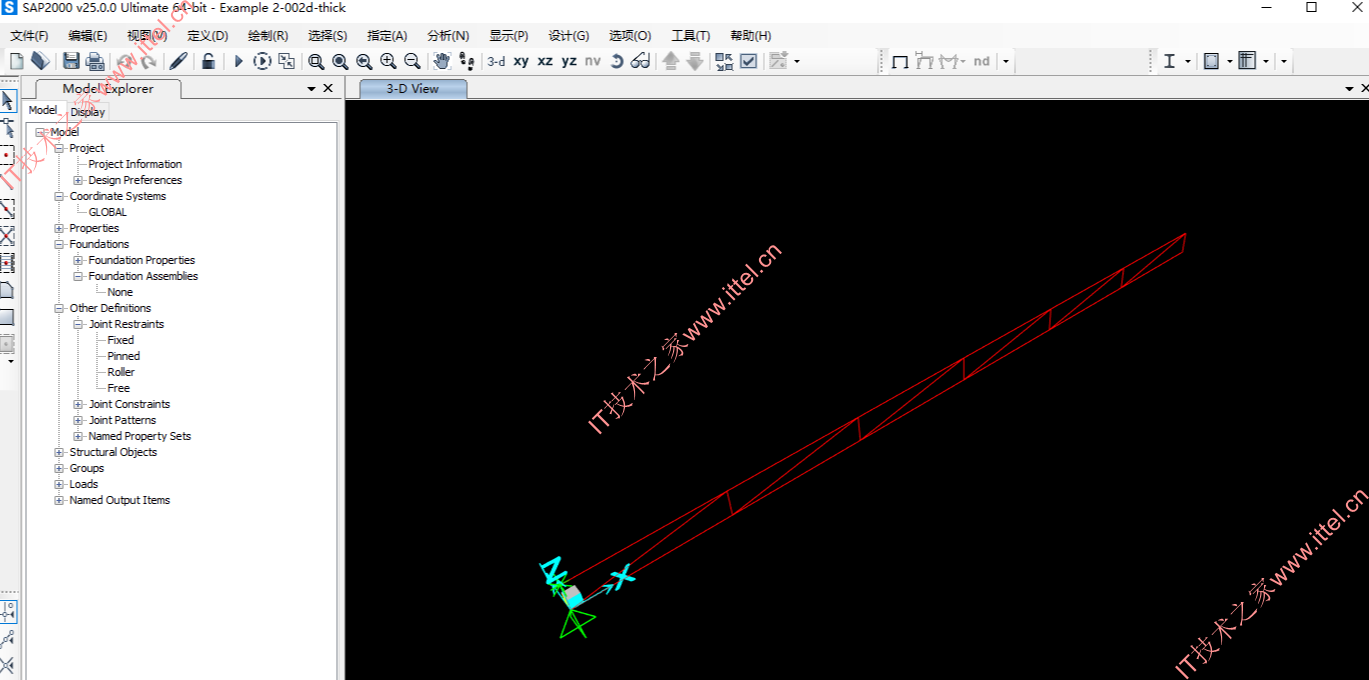Select the Pinned joint restraint
Image resolution: width=1369 pixels, height=680 pixels.
124,356
